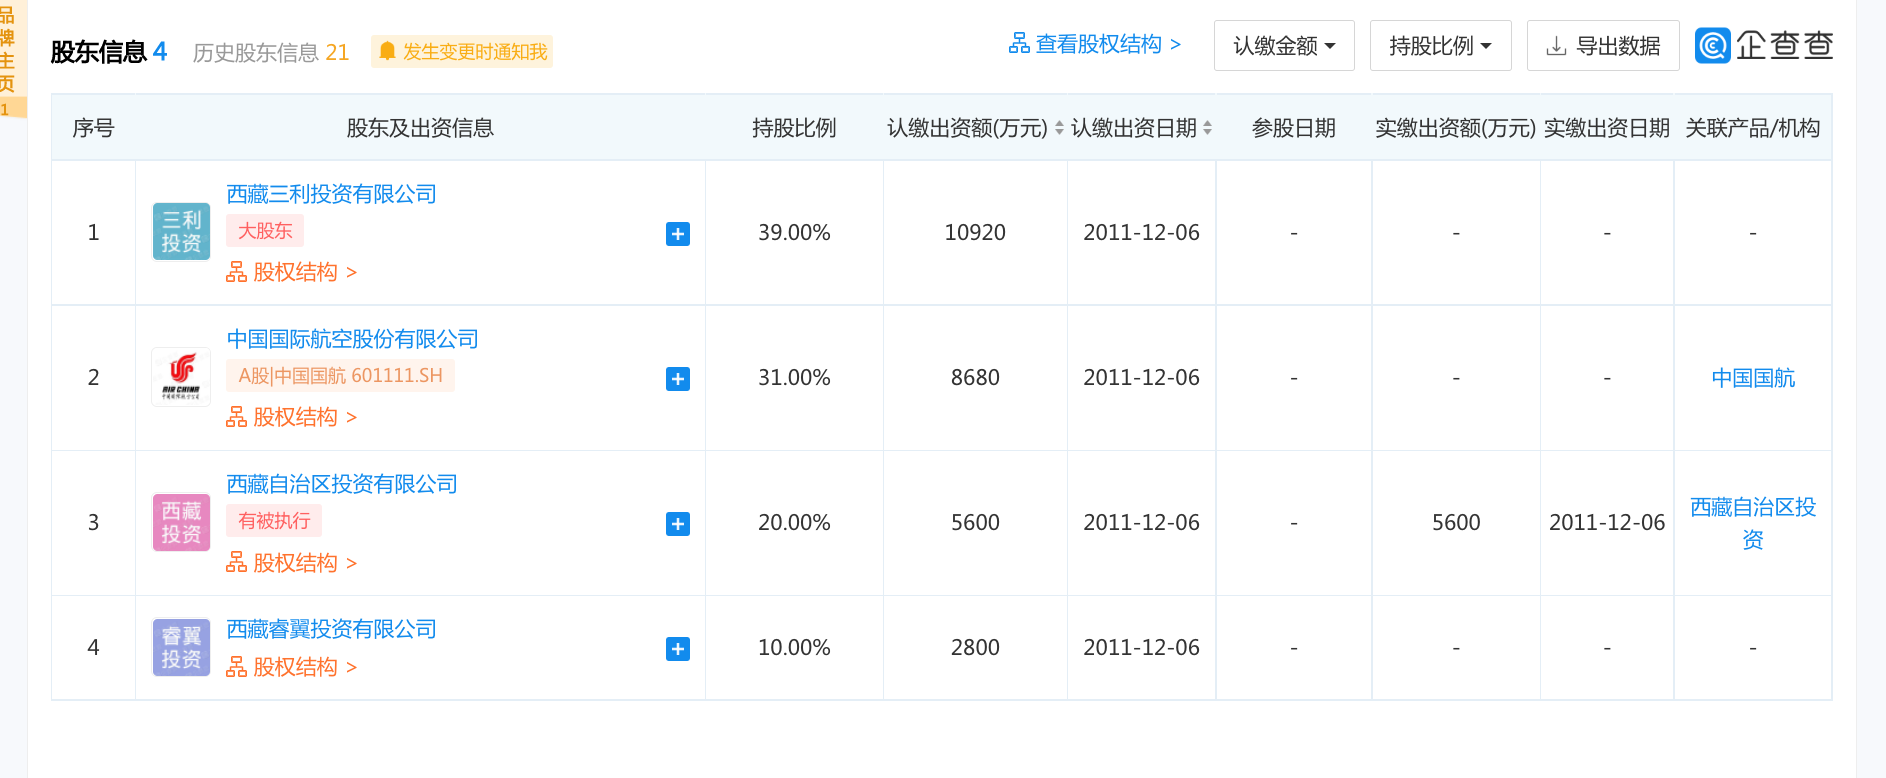Click 31.00% shareholding cell
The width and height of the screenshot is (1886, 778).
[x=794, y=378]
